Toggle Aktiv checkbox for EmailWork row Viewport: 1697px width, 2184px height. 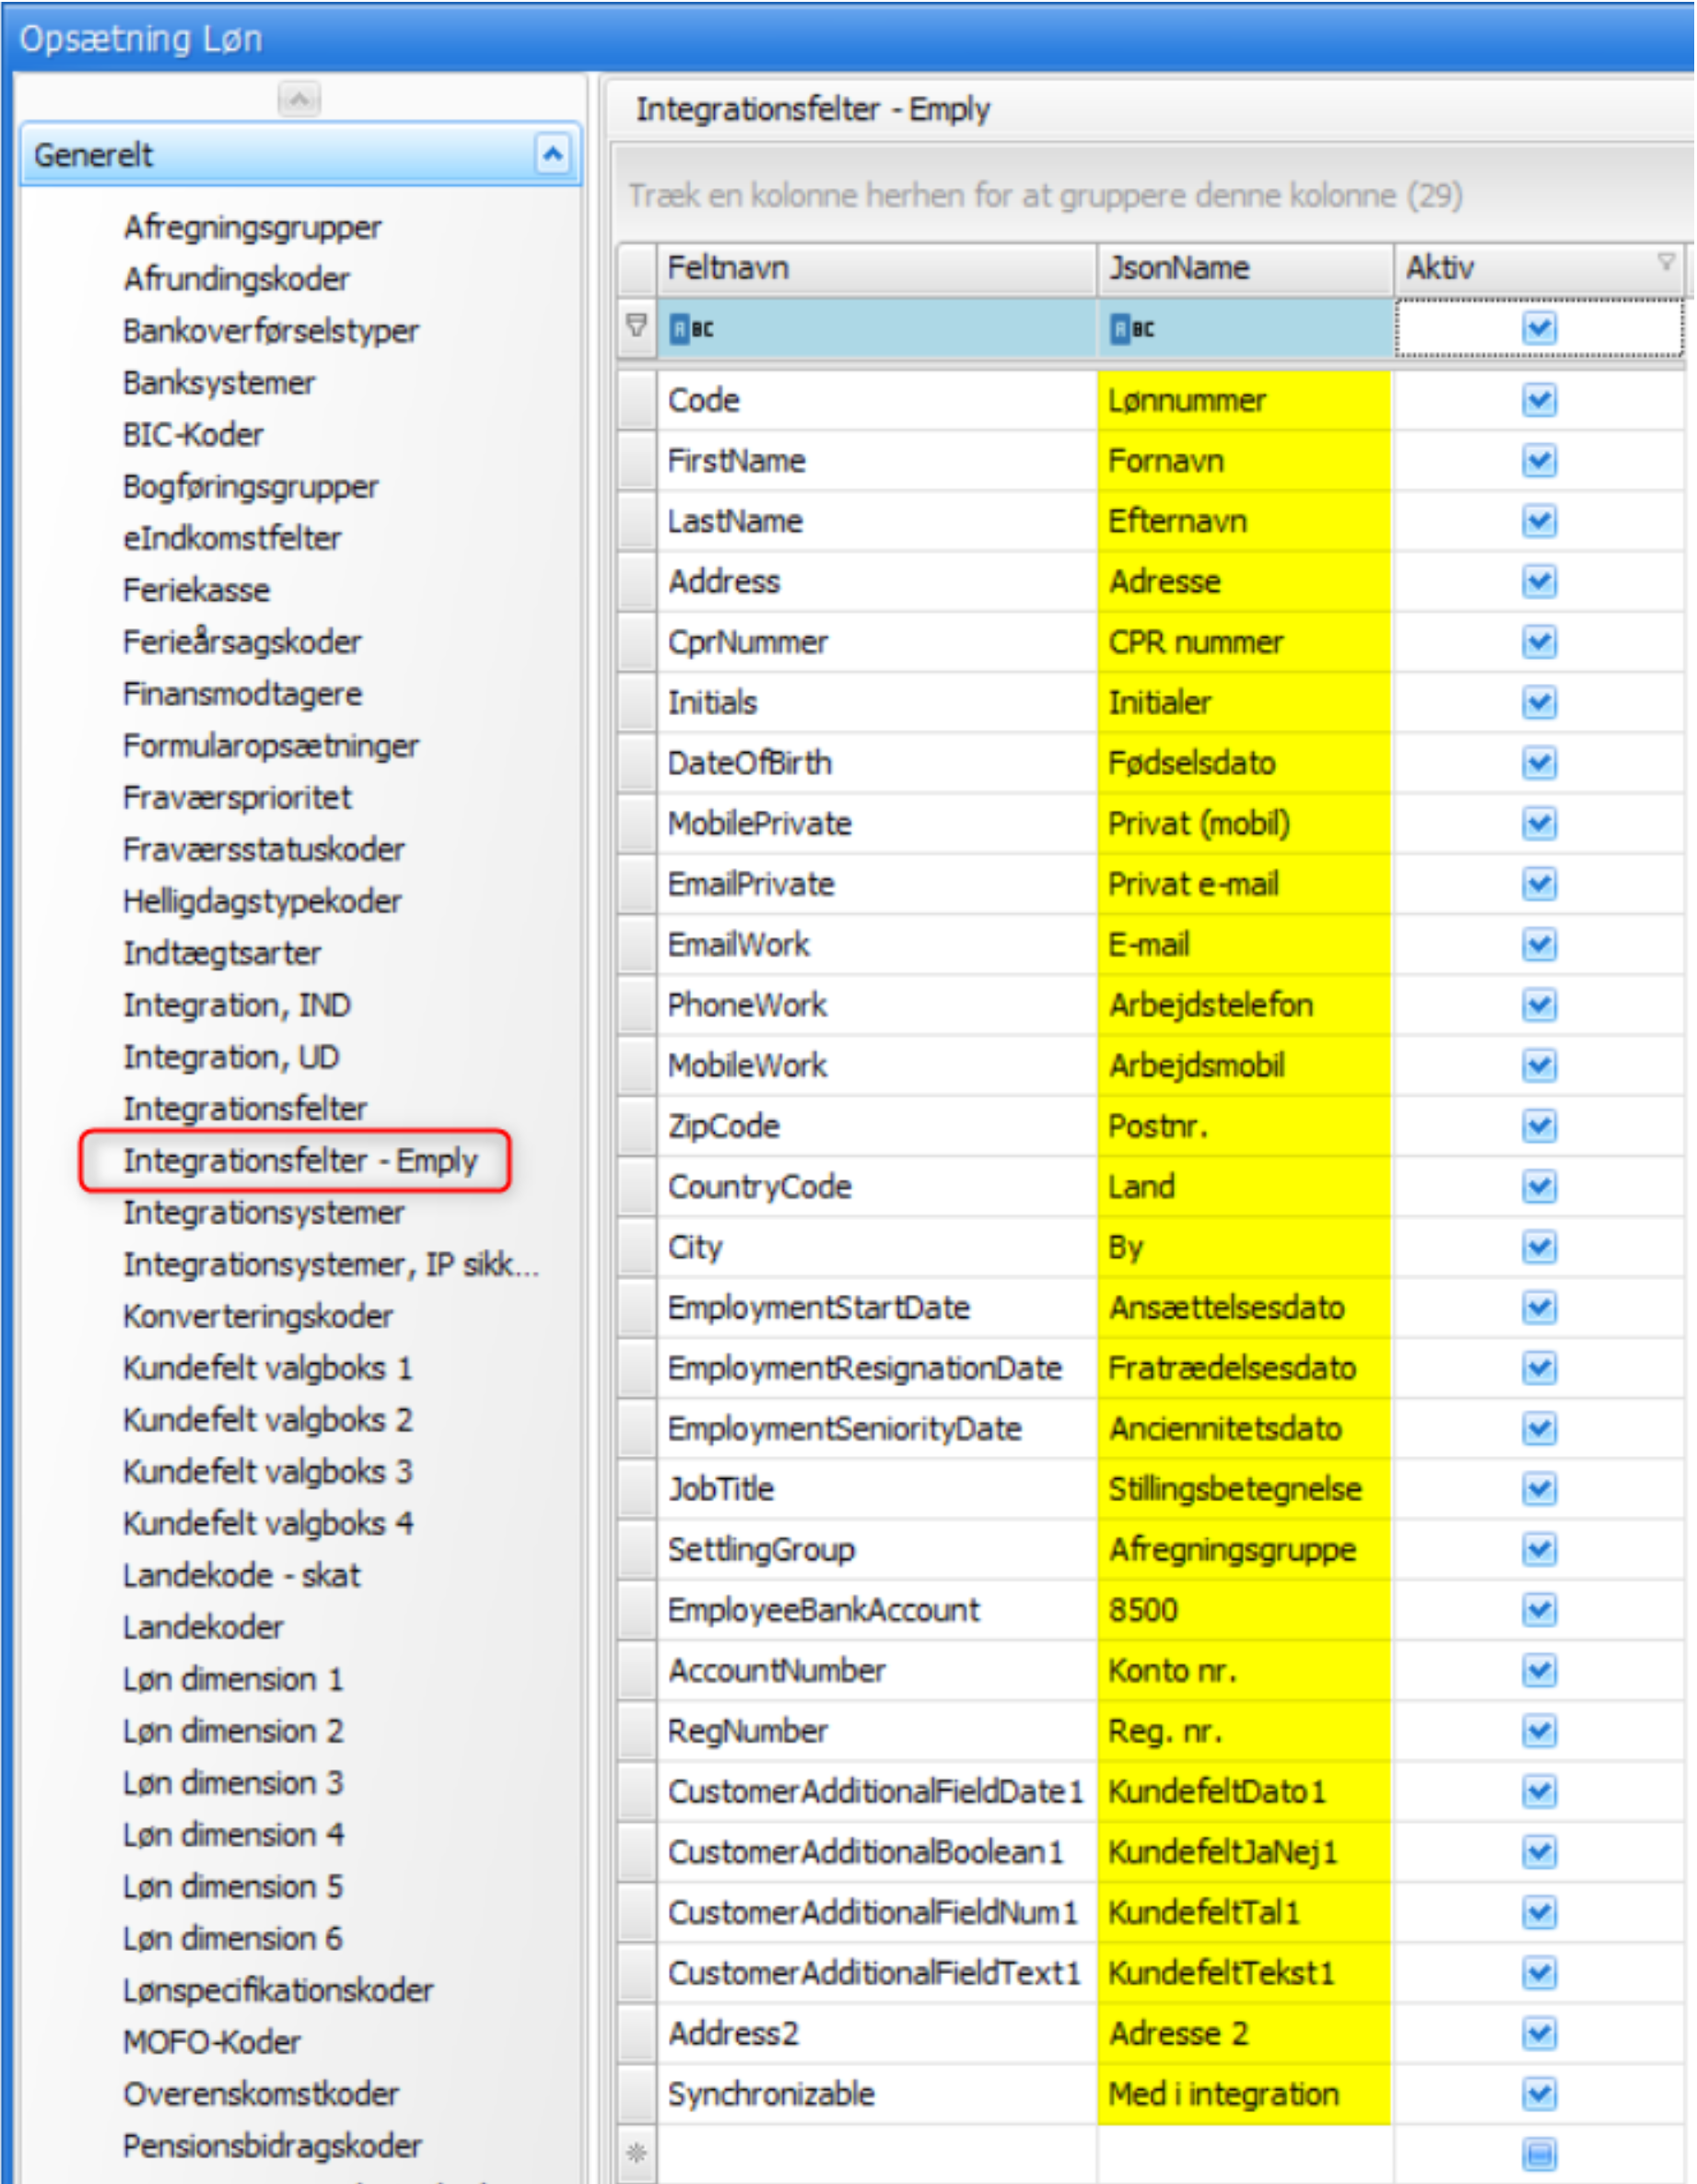1539,945
